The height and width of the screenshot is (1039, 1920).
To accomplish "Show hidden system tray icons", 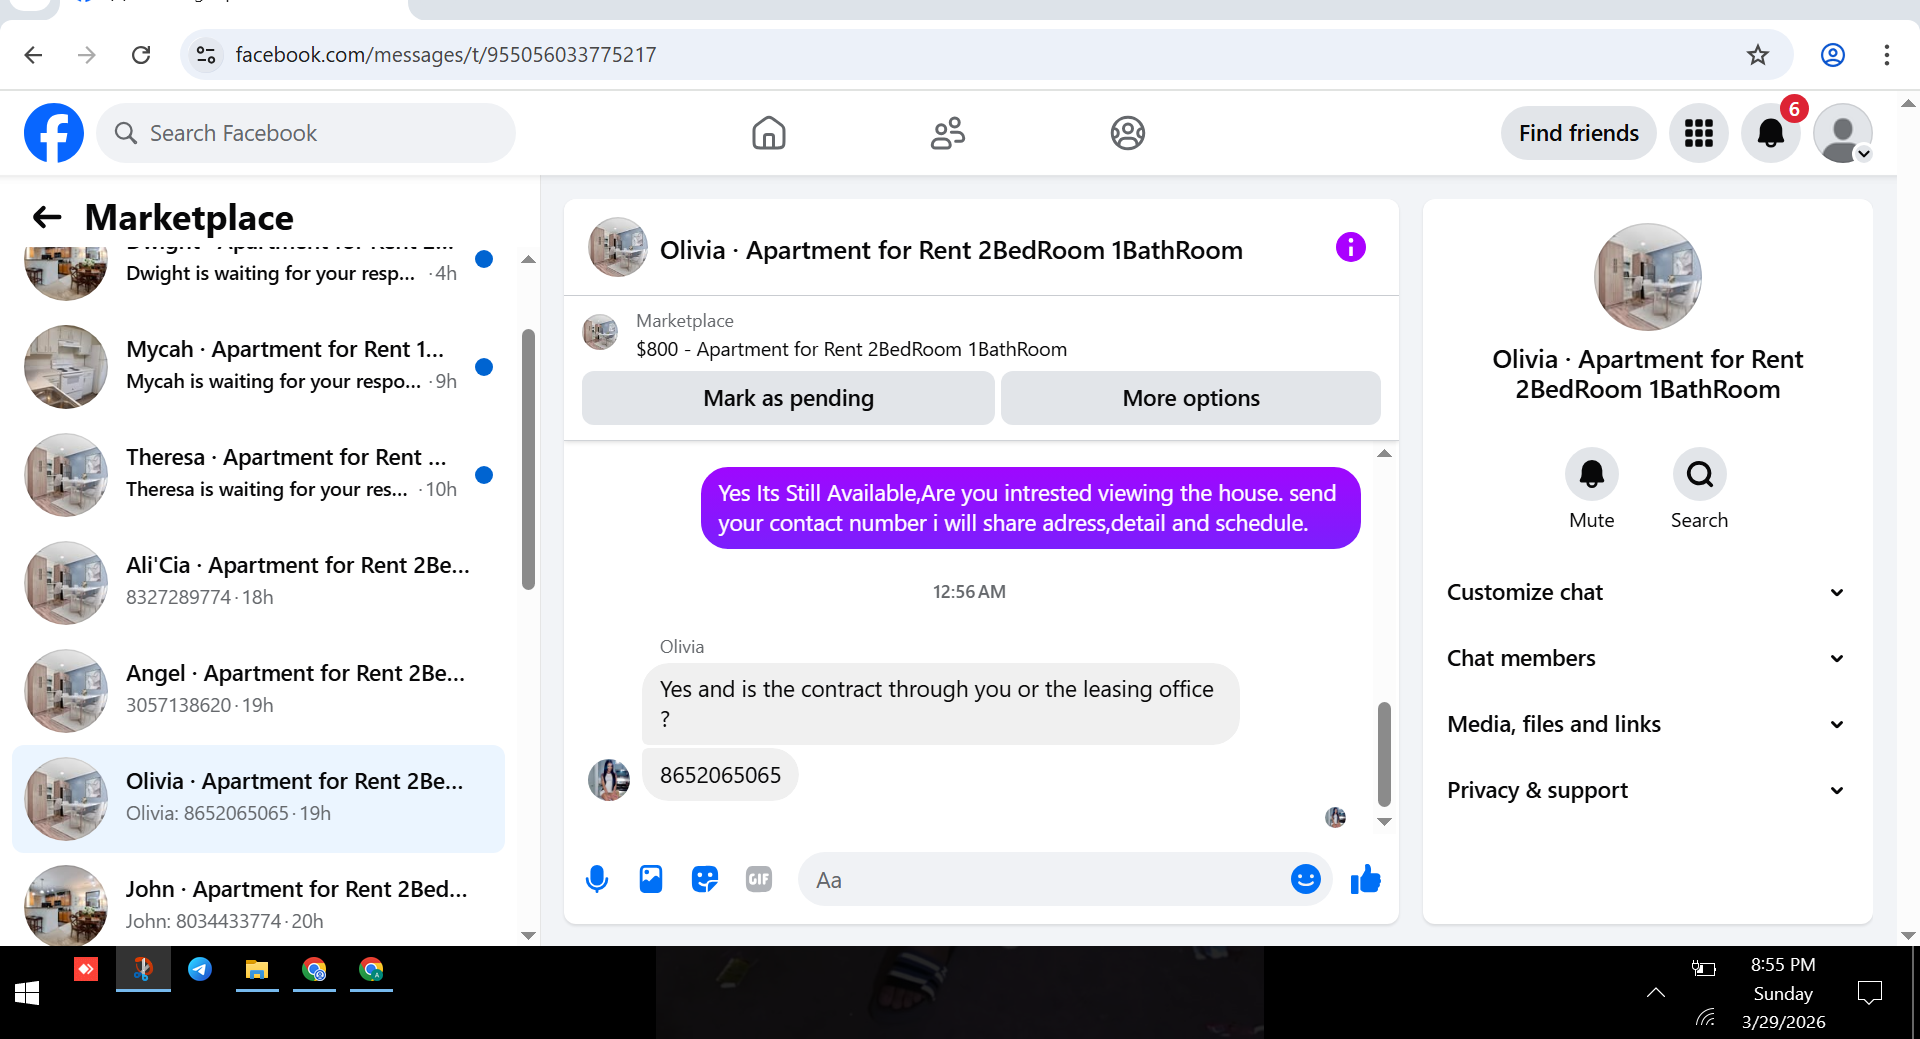I will [x=1656, y=993].
